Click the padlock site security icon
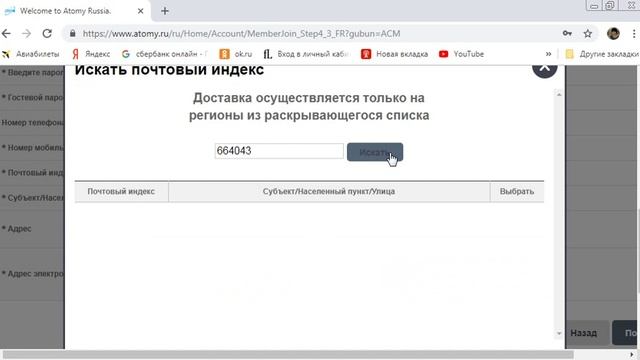The image size is (640, 360). coord(73,33)
